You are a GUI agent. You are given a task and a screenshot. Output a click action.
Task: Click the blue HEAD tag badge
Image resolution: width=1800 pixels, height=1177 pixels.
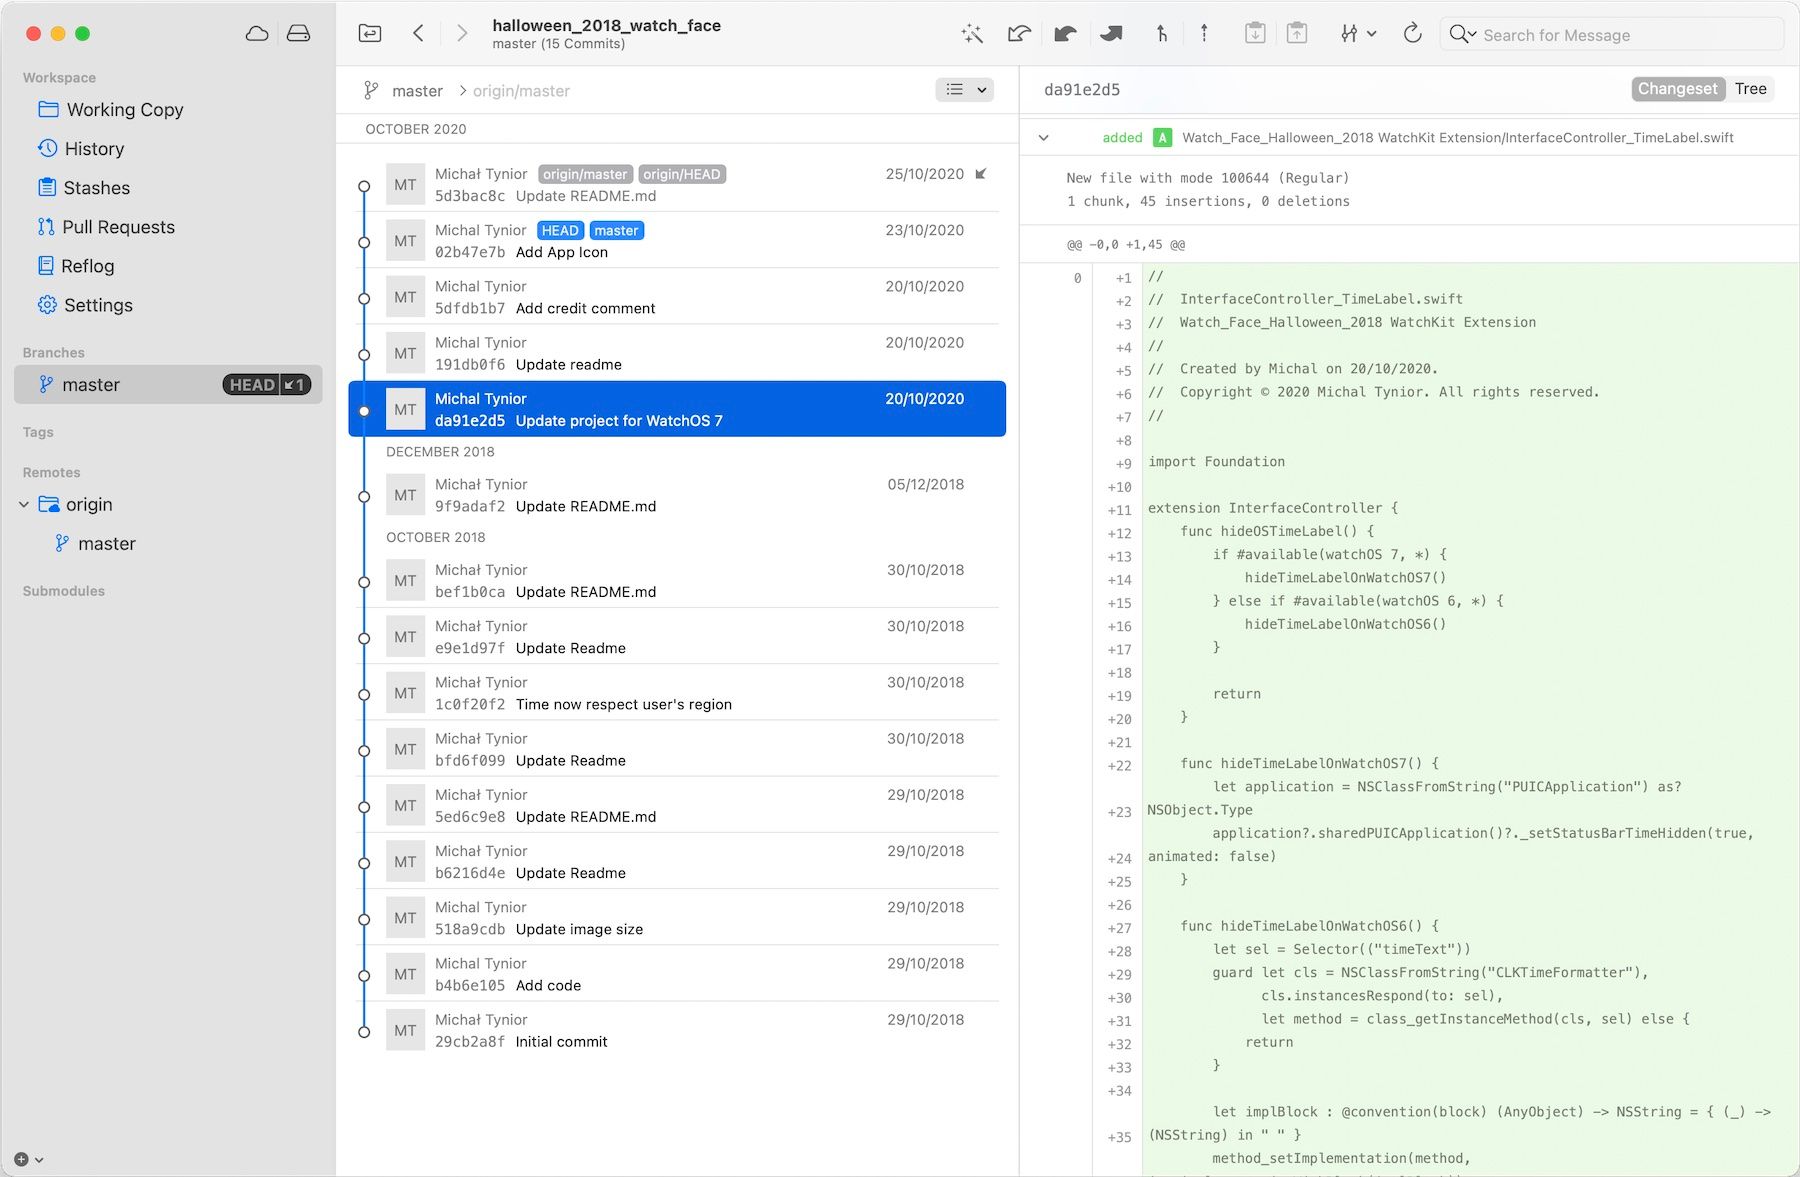tap(560, 230)
